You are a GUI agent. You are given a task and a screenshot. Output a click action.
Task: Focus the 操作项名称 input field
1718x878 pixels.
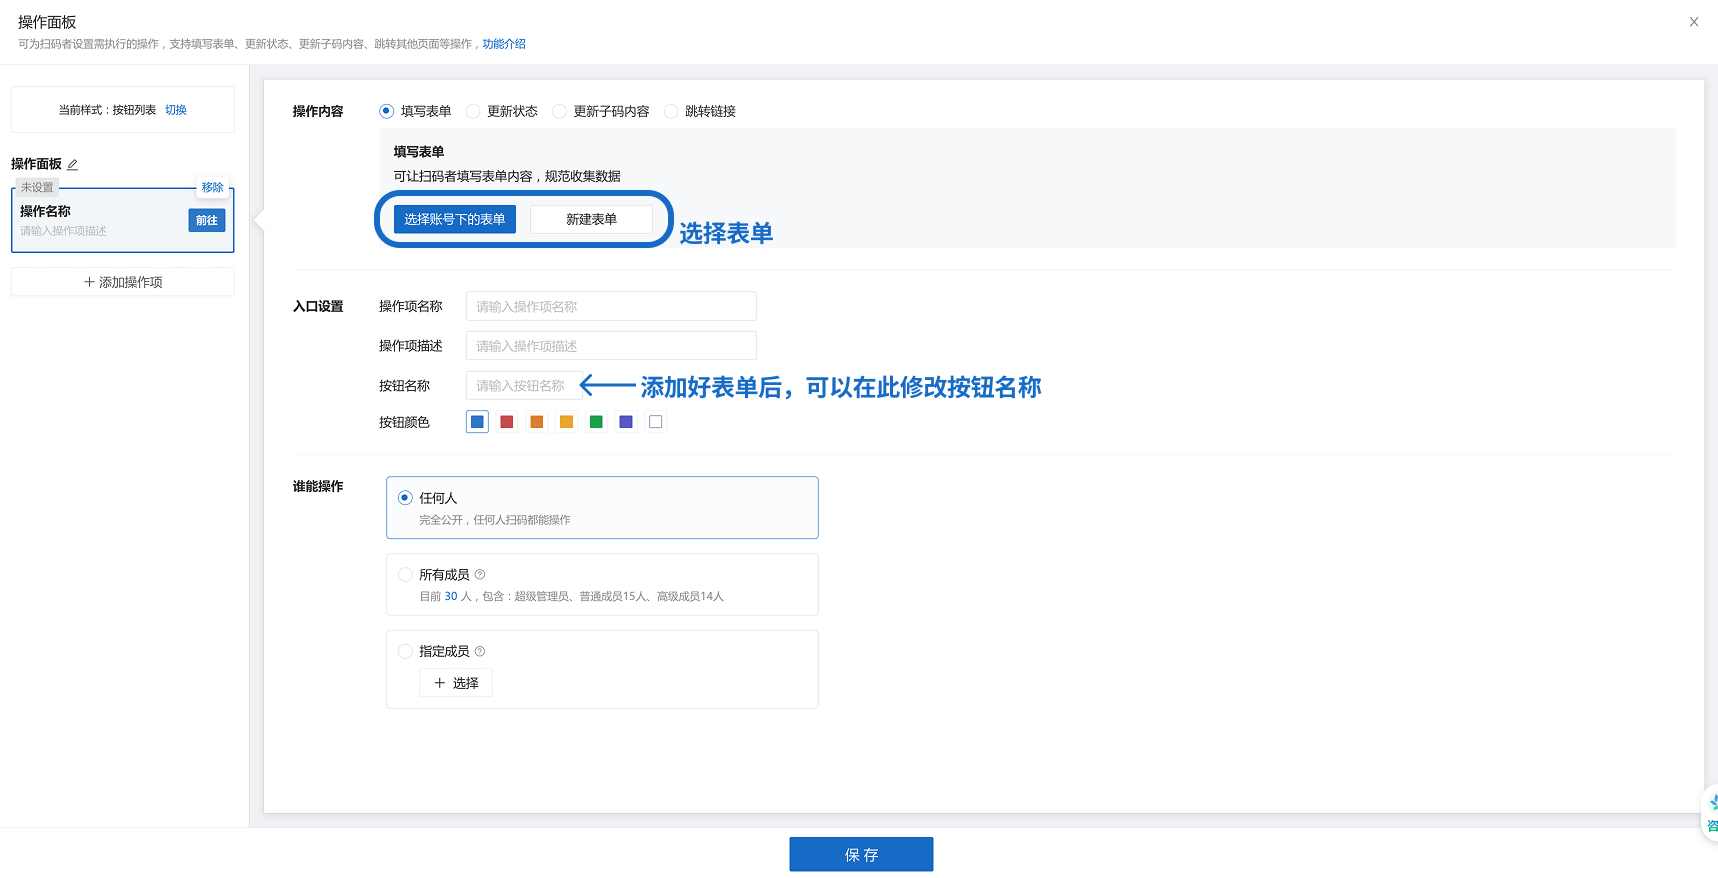pyautogui.click(x=611, y=307)
